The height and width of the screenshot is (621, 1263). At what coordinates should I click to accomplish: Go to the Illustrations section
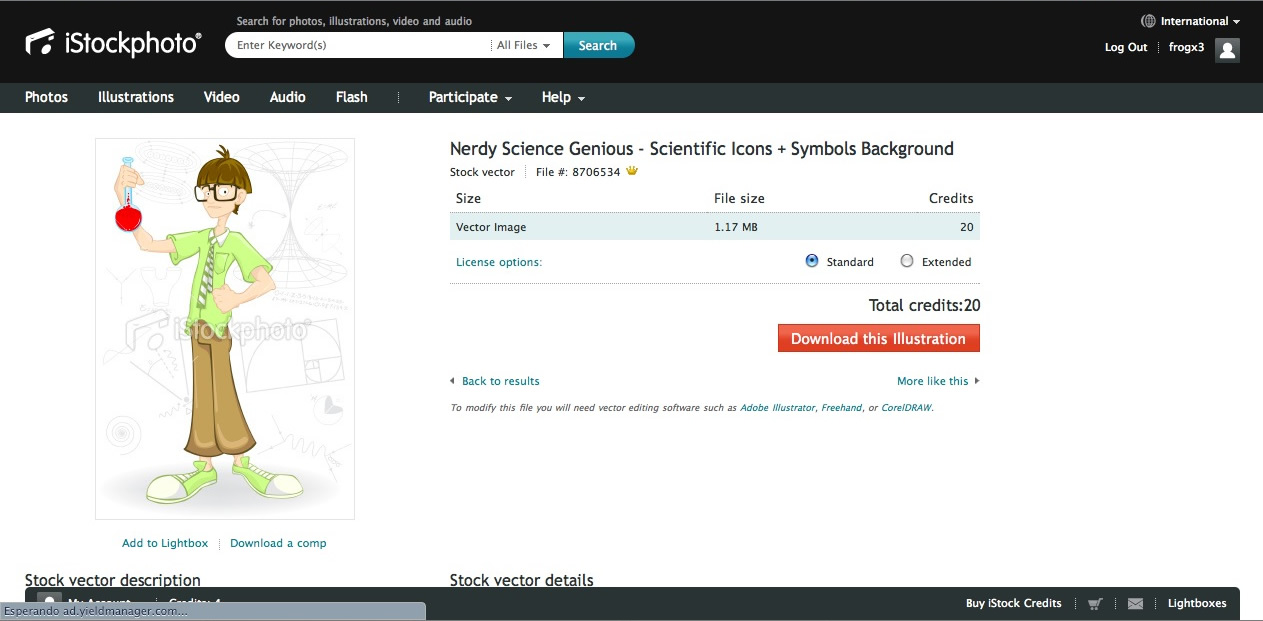click(136, 97)
